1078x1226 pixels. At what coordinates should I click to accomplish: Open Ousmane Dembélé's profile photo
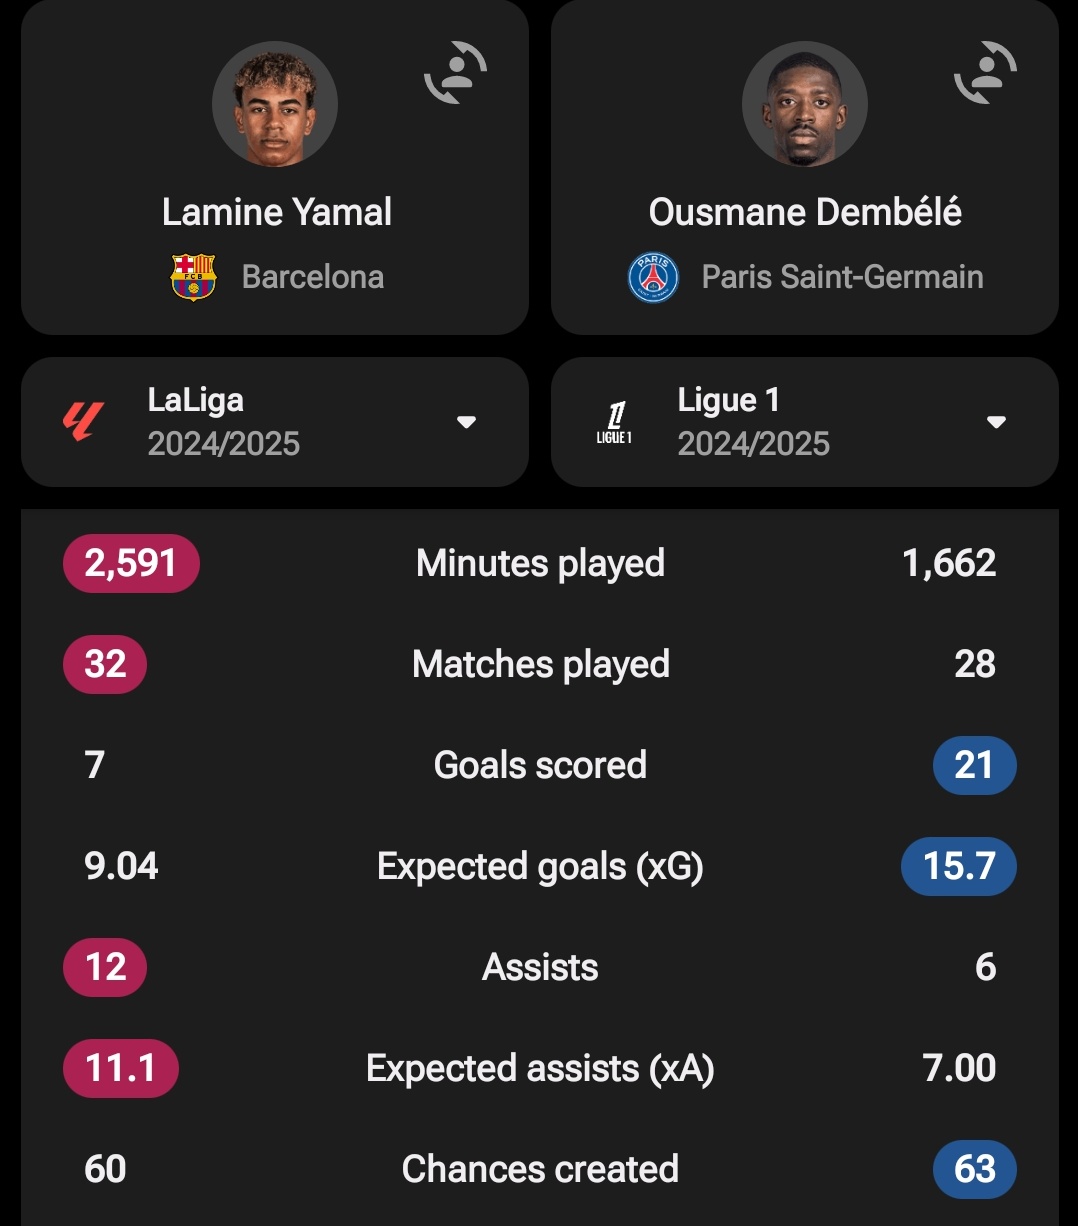coord(805,104)
